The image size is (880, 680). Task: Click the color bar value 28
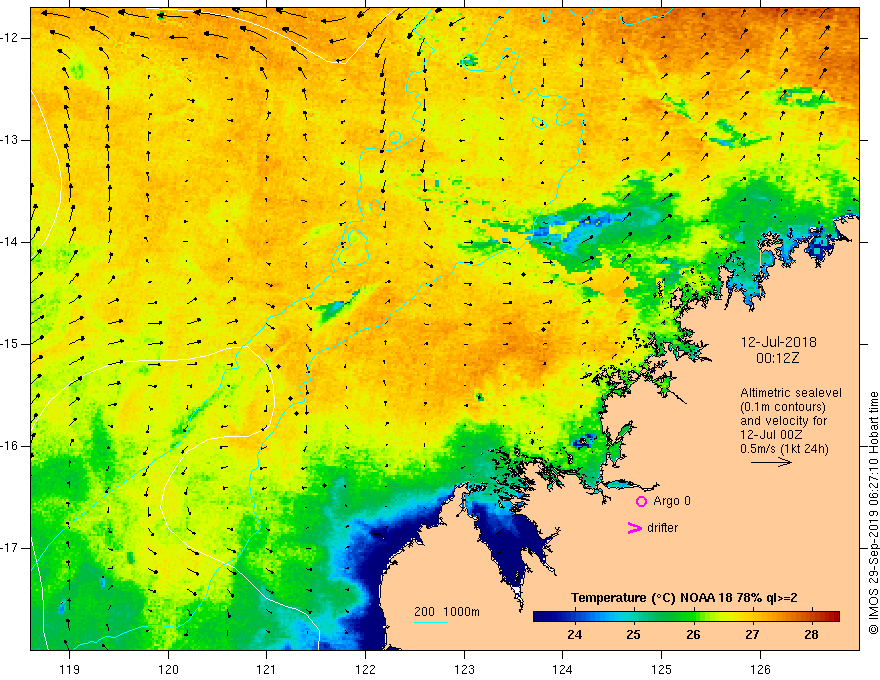pyautogui.click(x=812, y=635)
